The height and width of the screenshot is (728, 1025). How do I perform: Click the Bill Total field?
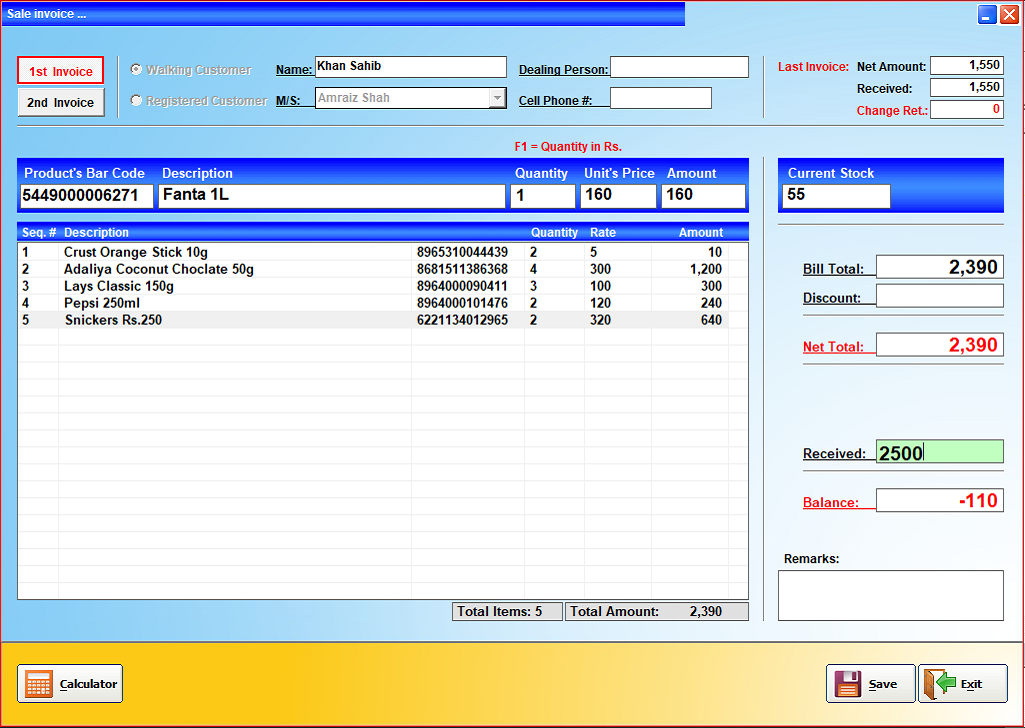(x=939, y=267)
